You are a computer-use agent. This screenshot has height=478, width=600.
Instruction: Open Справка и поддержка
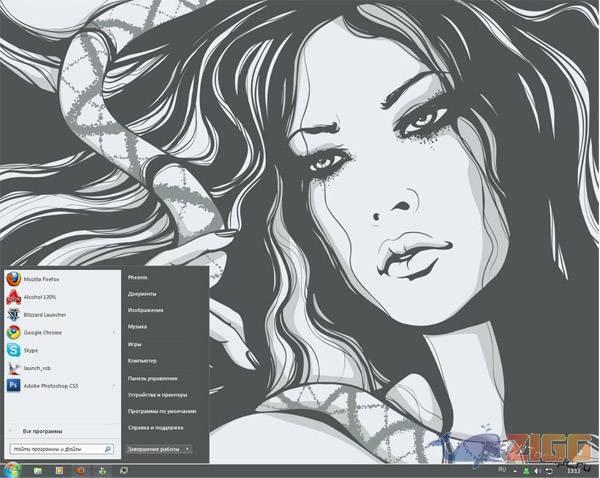pyautogui.click(x=155, y=427)
